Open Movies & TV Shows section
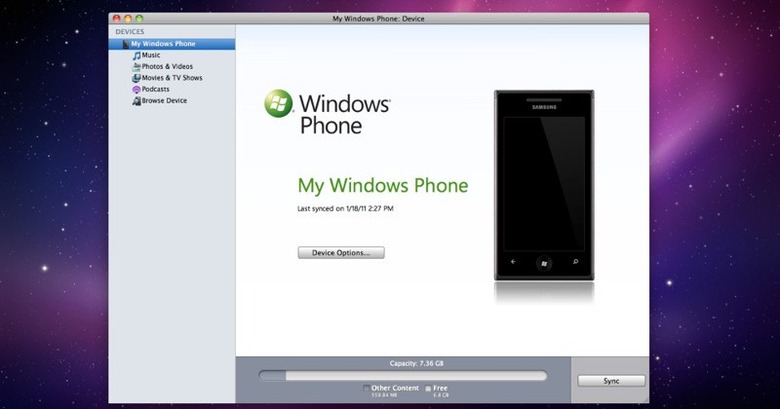Image resolution: width=780 pixels, height=409 pixels. pos(172,78)
